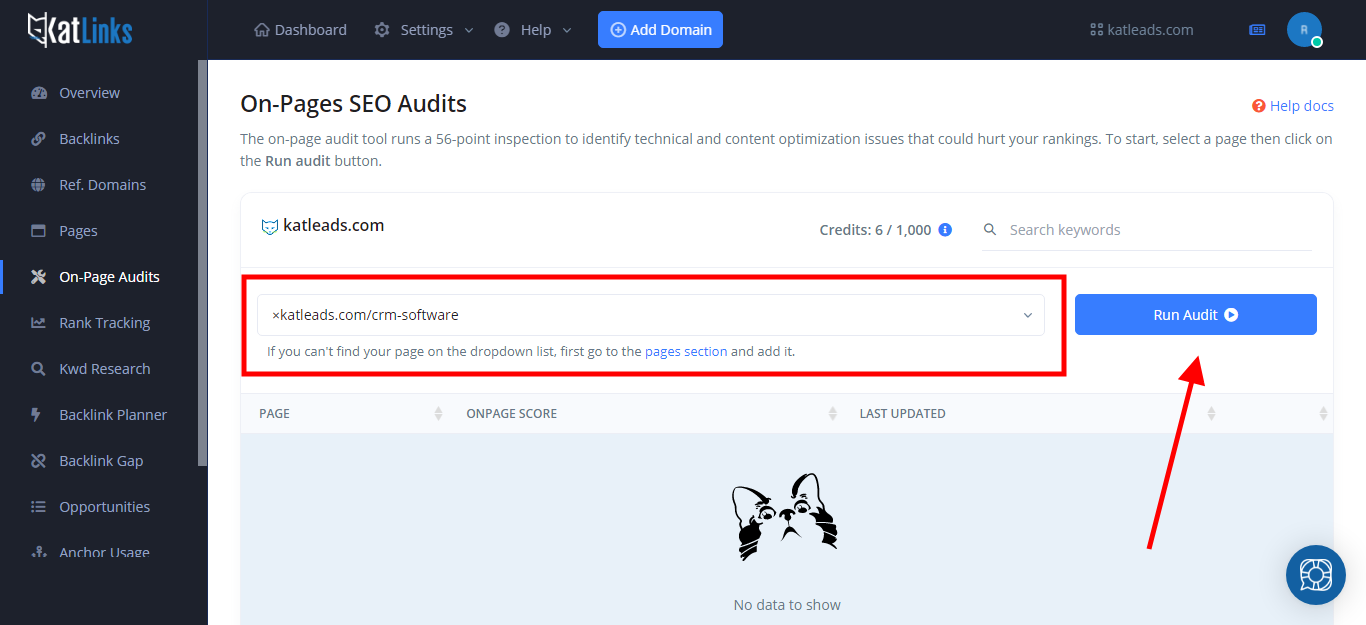Open Kwd Research section
The width and height of the screenshot is (1366, 625).
pos(105,369)
